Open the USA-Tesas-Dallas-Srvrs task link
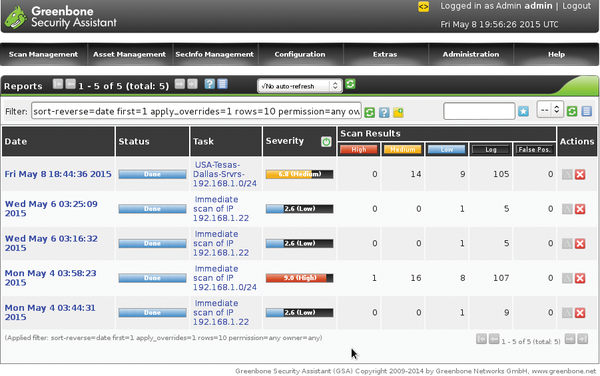600x376 pixels. click(225, 174)
